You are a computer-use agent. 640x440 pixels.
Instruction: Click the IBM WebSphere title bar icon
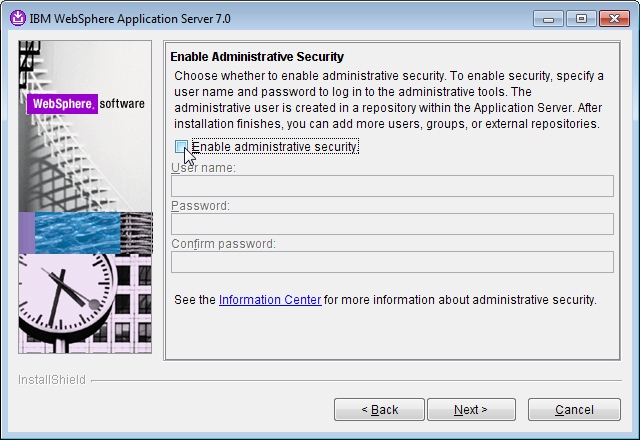click(x=13, y=19)
